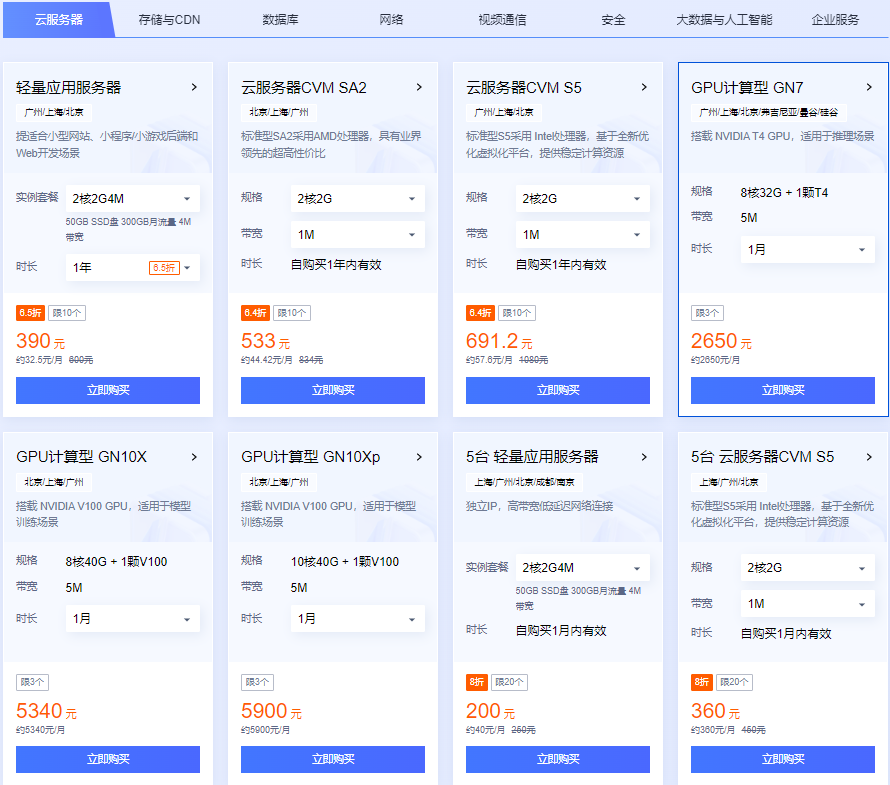Click 限3个 limit tag above 2650元
890x785 pixels.
(707, 313)
